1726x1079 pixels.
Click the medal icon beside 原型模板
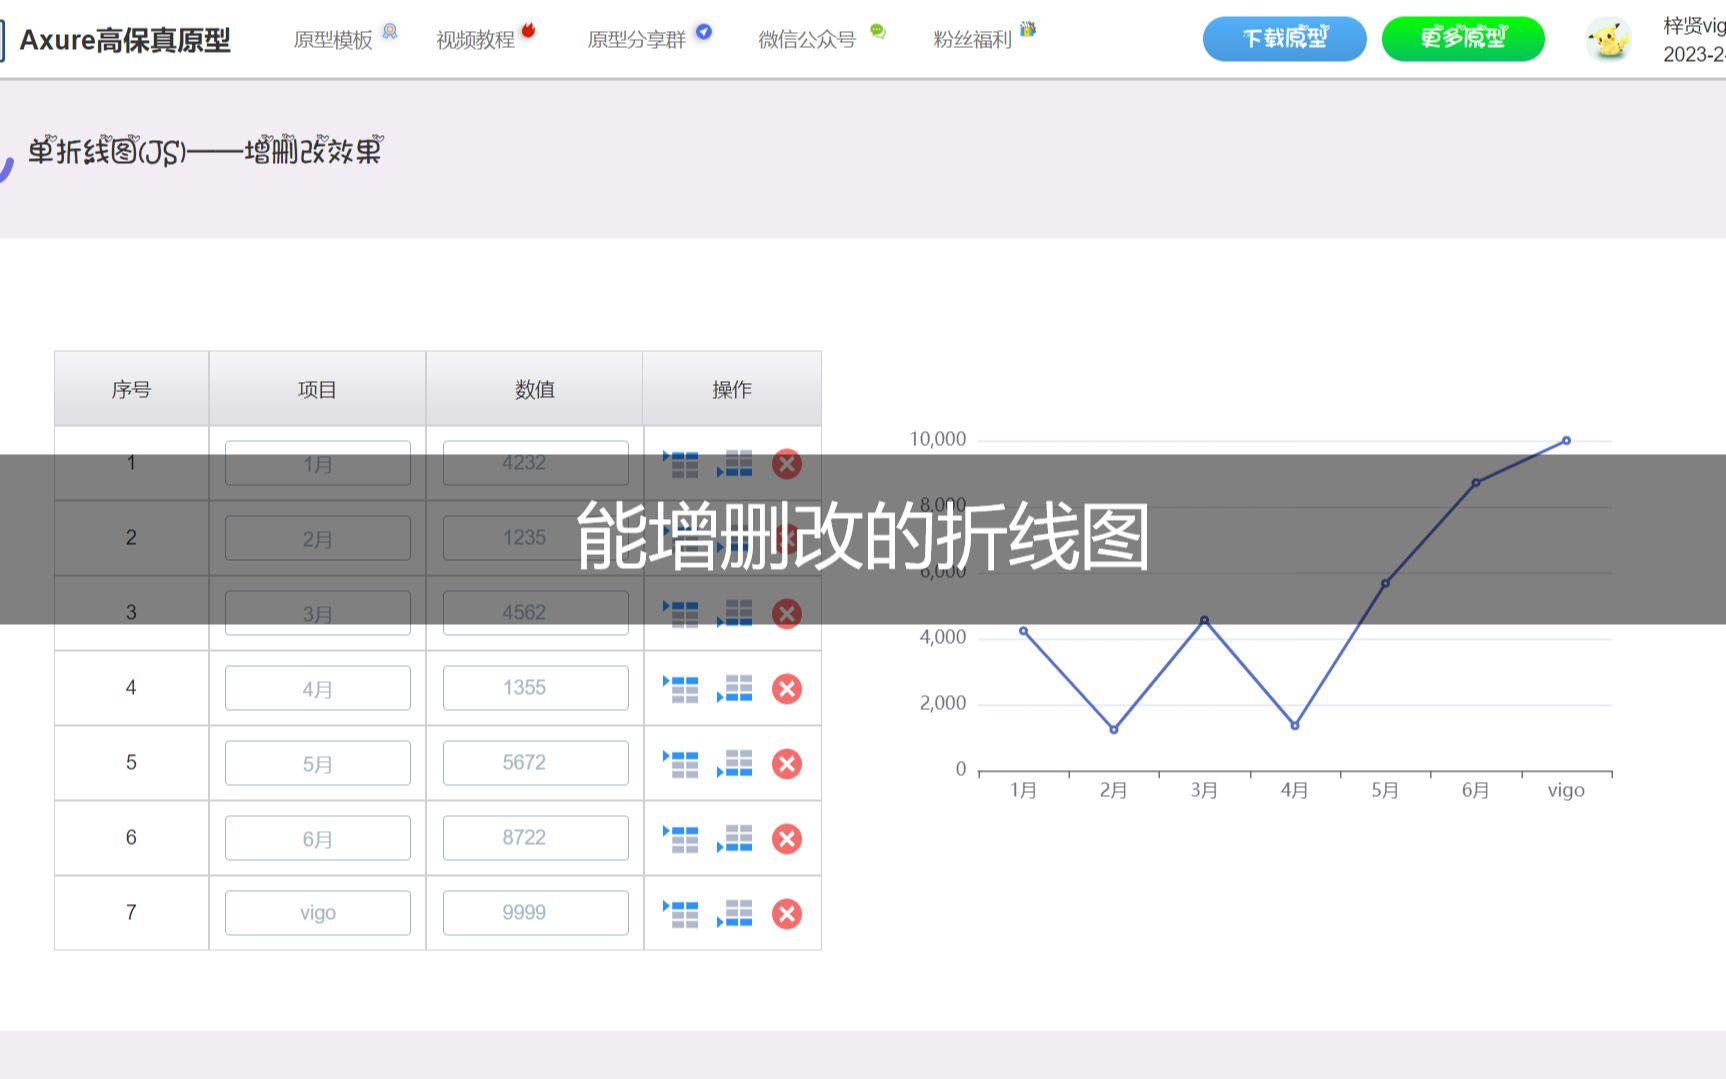[x=388, y=31]
